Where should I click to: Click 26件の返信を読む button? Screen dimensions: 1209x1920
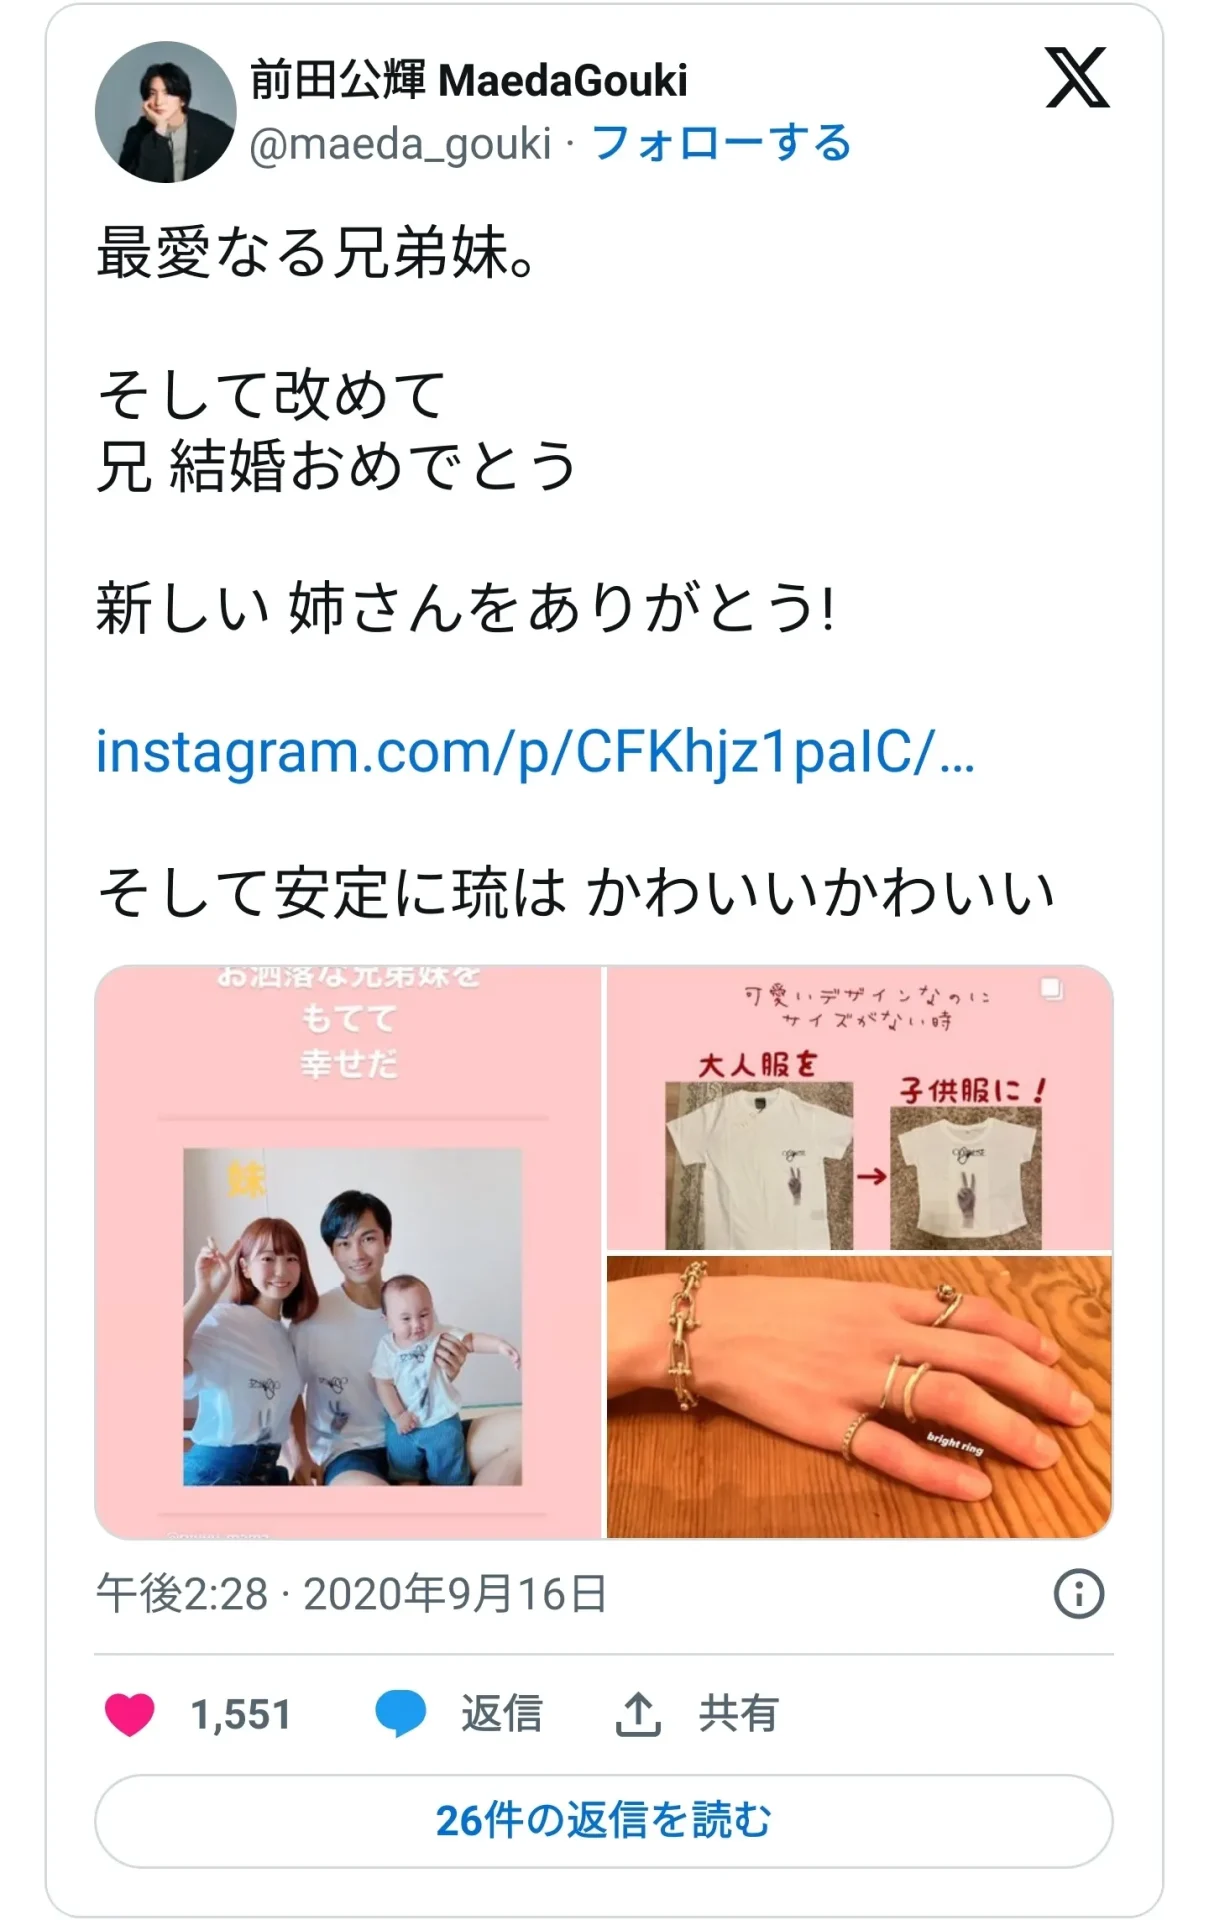(x=604, y=1821)
